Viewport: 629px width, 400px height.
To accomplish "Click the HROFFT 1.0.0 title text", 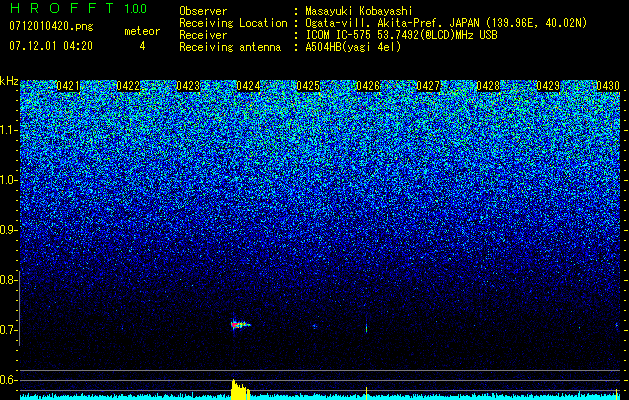I will click(x=79, y=8).
